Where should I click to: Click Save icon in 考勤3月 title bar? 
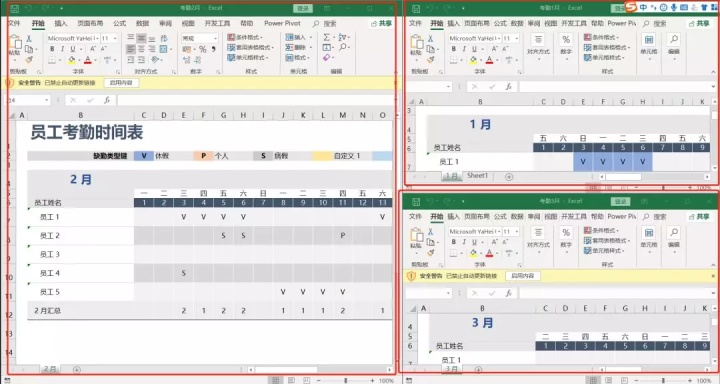(416, 202)
